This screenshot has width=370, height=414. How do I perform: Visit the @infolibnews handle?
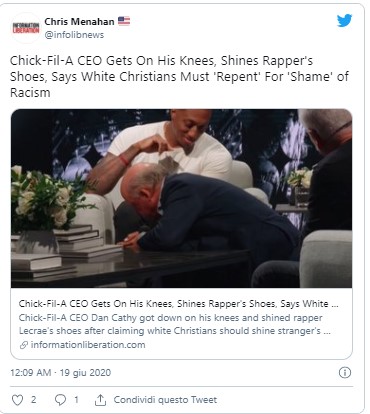(x=74, y=35)
